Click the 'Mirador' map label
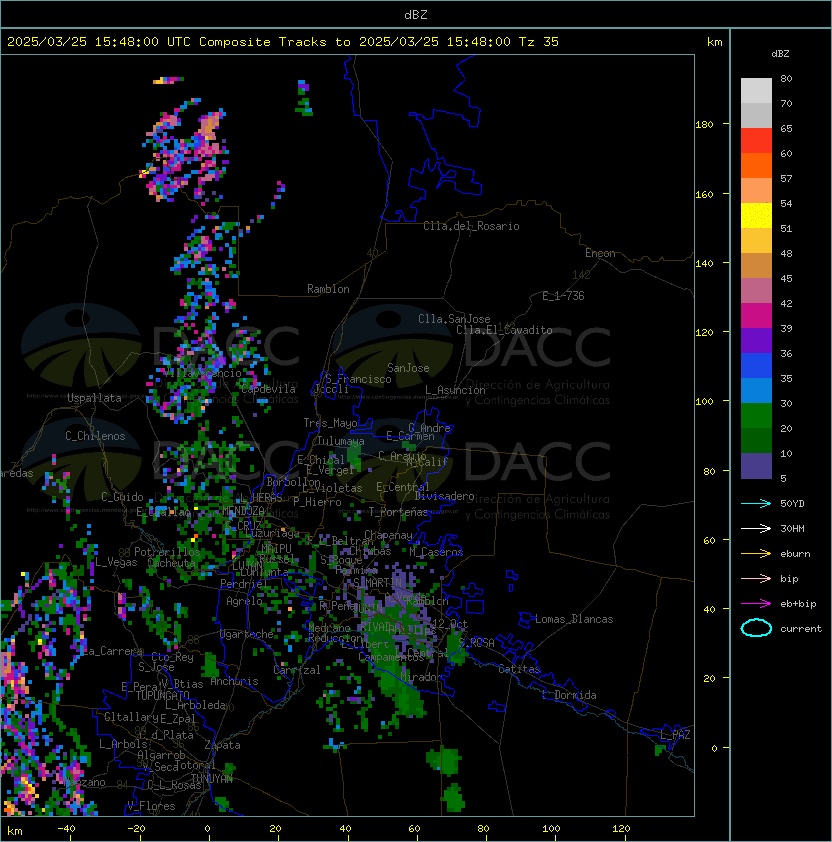This screenshot has height=842, width=832. click(422, 677)
